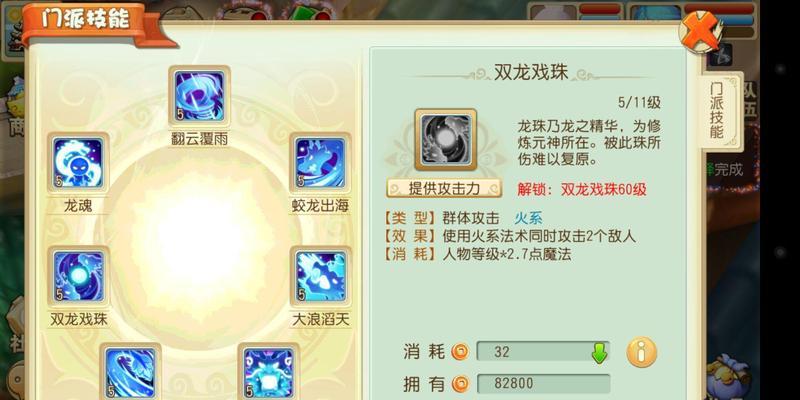Select the bottom-right glowing dragon skill icon

click(269, 371)
